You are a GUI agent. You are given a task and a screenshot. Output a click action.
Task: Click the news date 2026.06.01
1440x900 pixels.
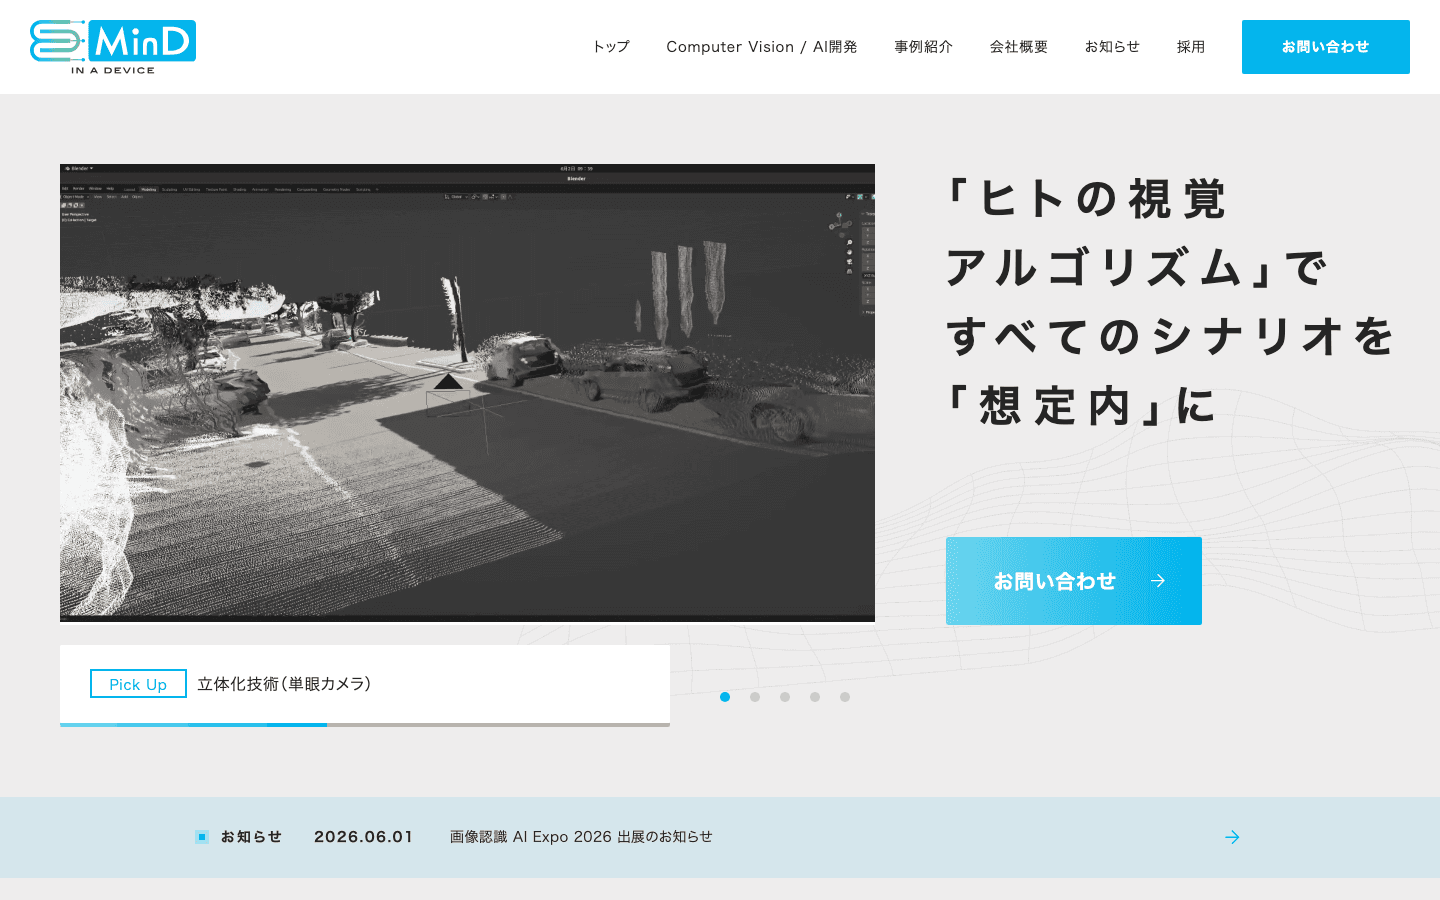pos(364,837)
